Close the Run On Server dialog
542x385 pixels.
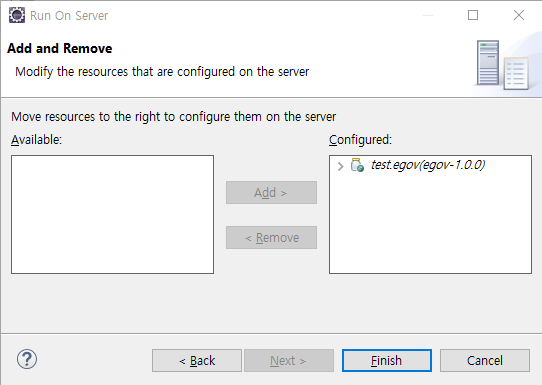[519, 15]
